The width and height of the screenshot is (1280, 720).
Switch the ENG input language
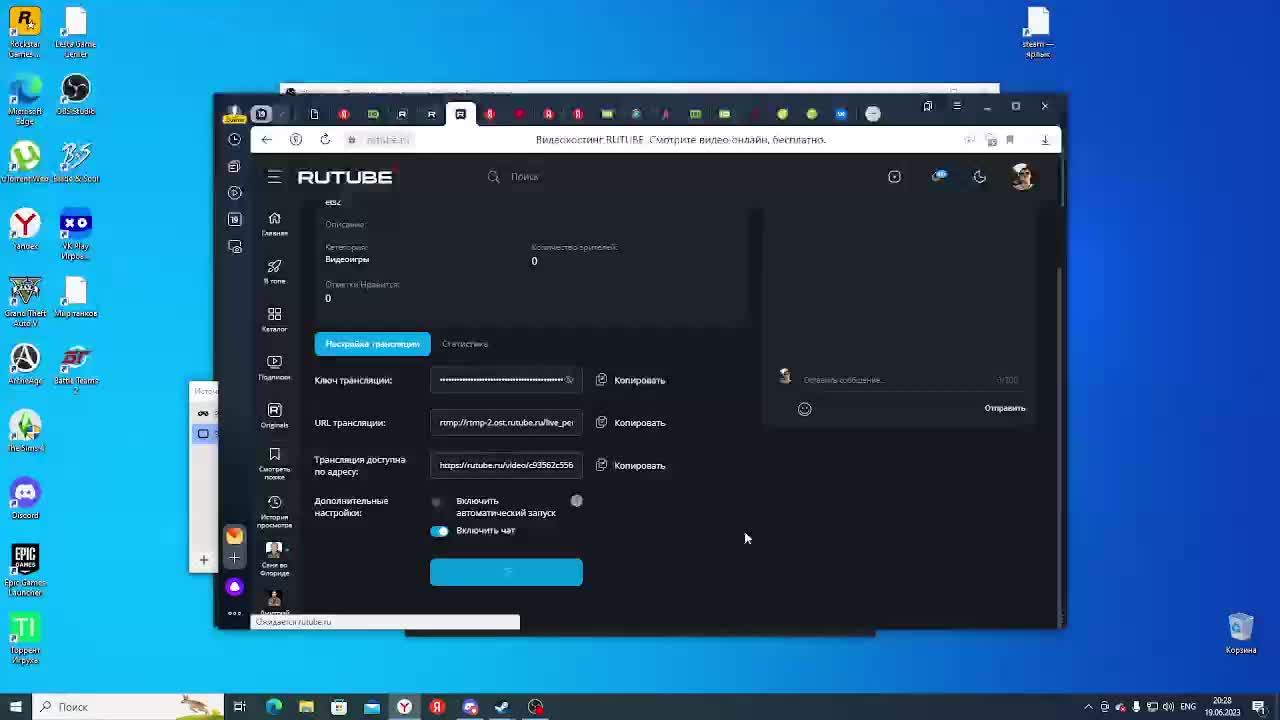click(x=1188, y=707)
